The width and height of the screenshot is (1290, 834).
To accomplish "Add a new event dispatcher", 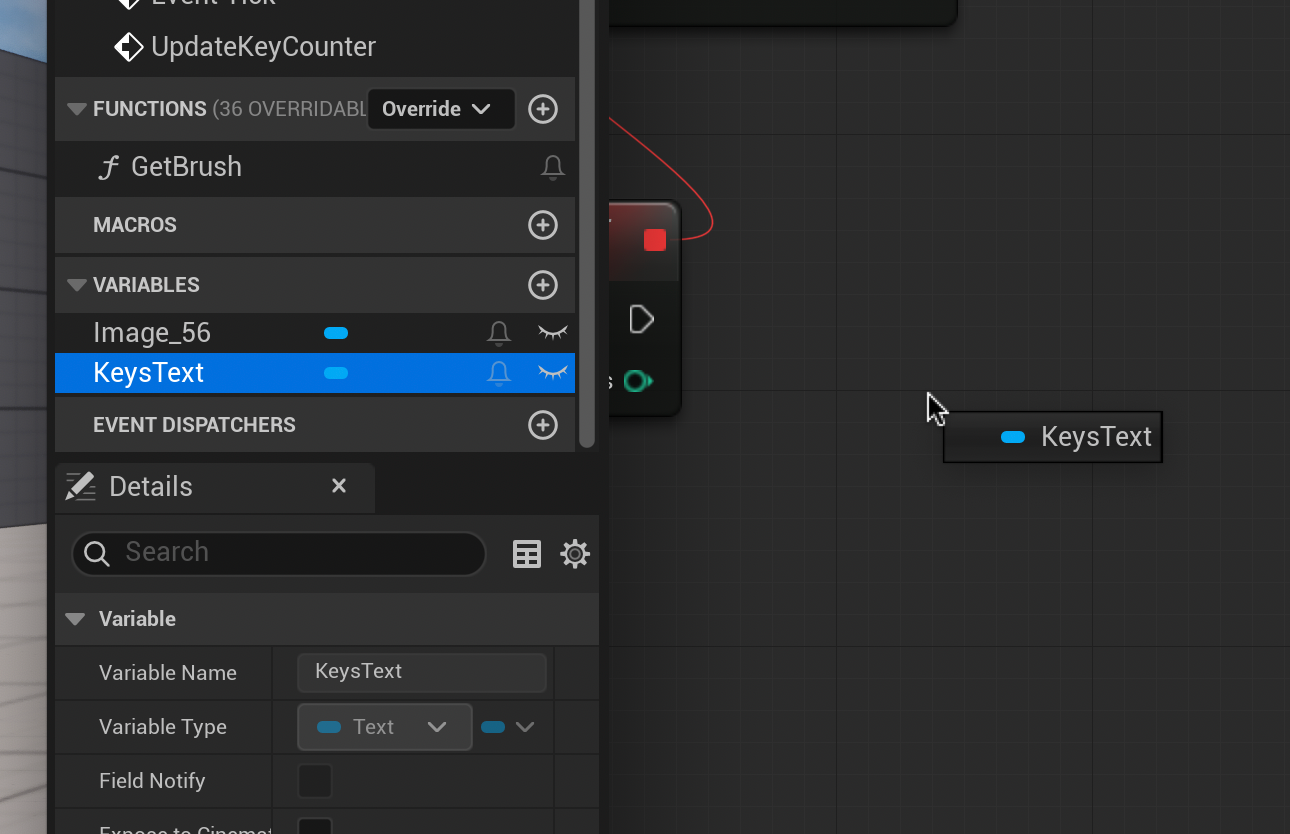I will coord(542,425).
